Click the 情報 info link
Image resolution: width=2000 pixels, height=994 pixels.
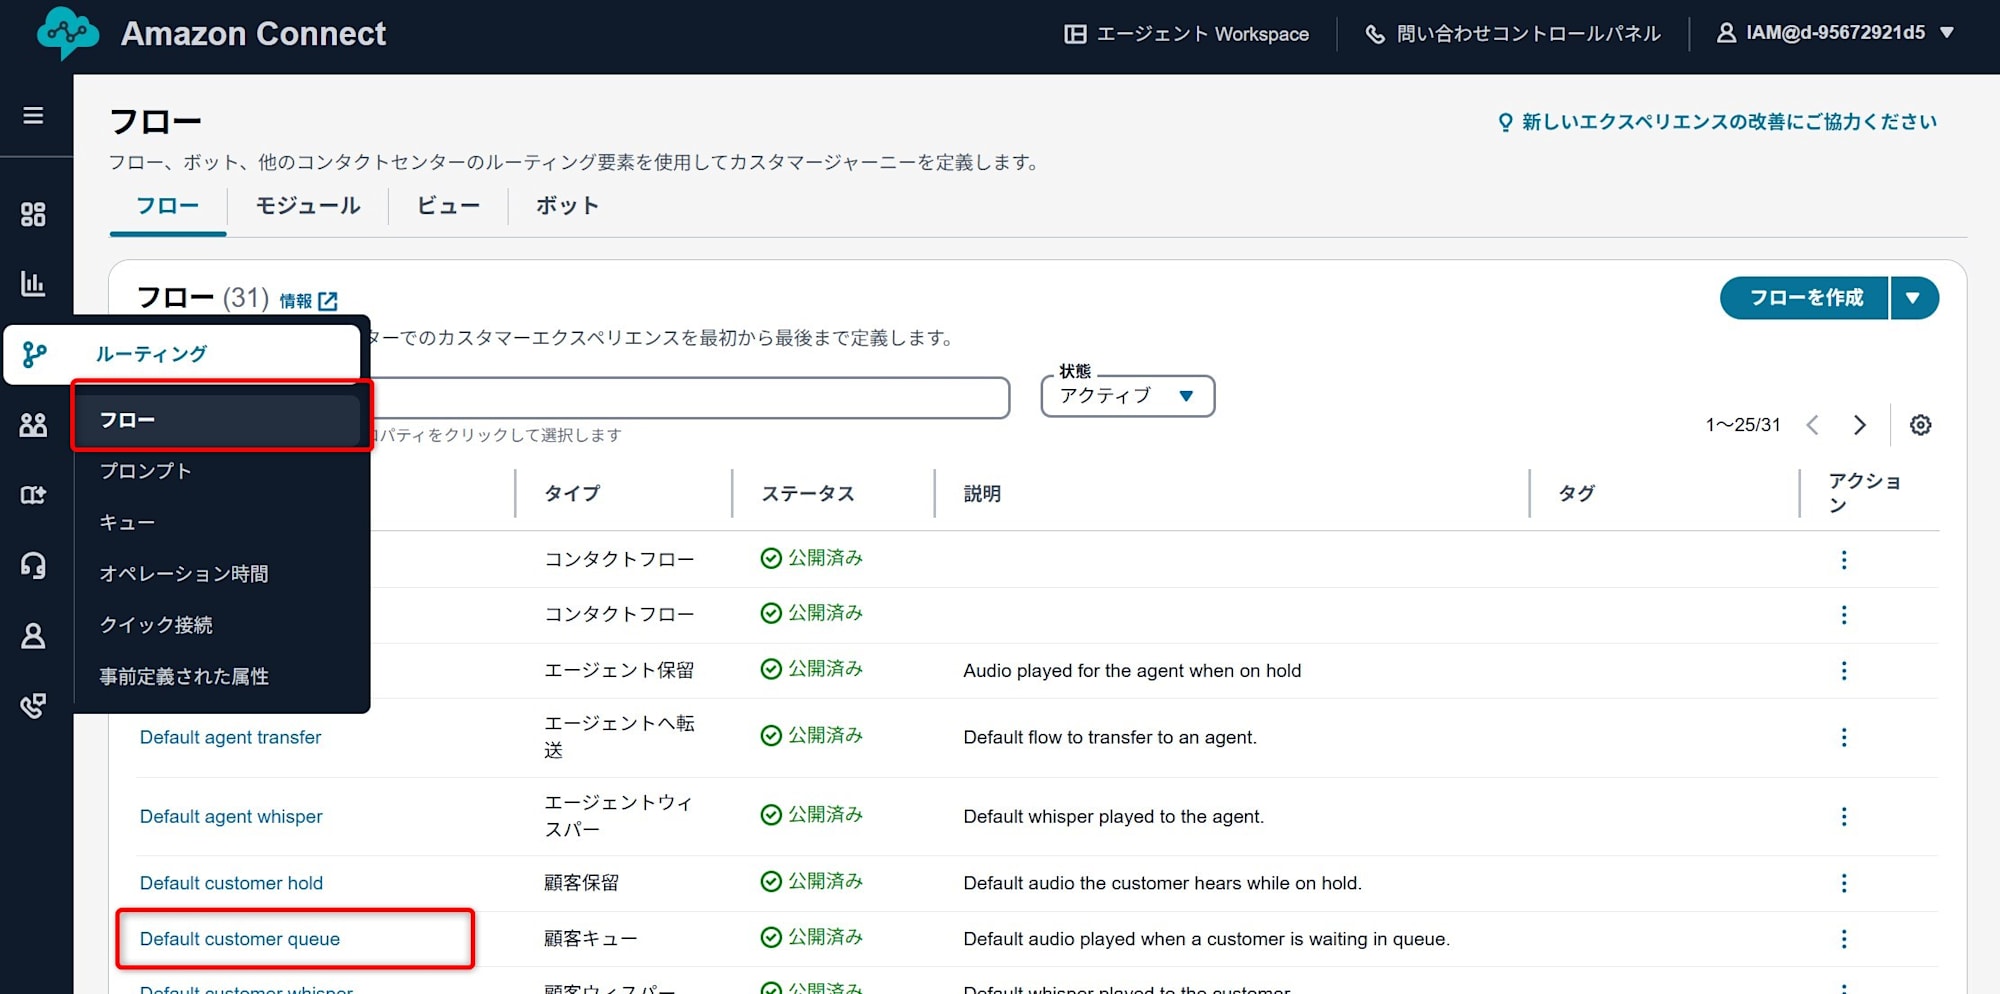pyautogui.click(x=296, y=301)
